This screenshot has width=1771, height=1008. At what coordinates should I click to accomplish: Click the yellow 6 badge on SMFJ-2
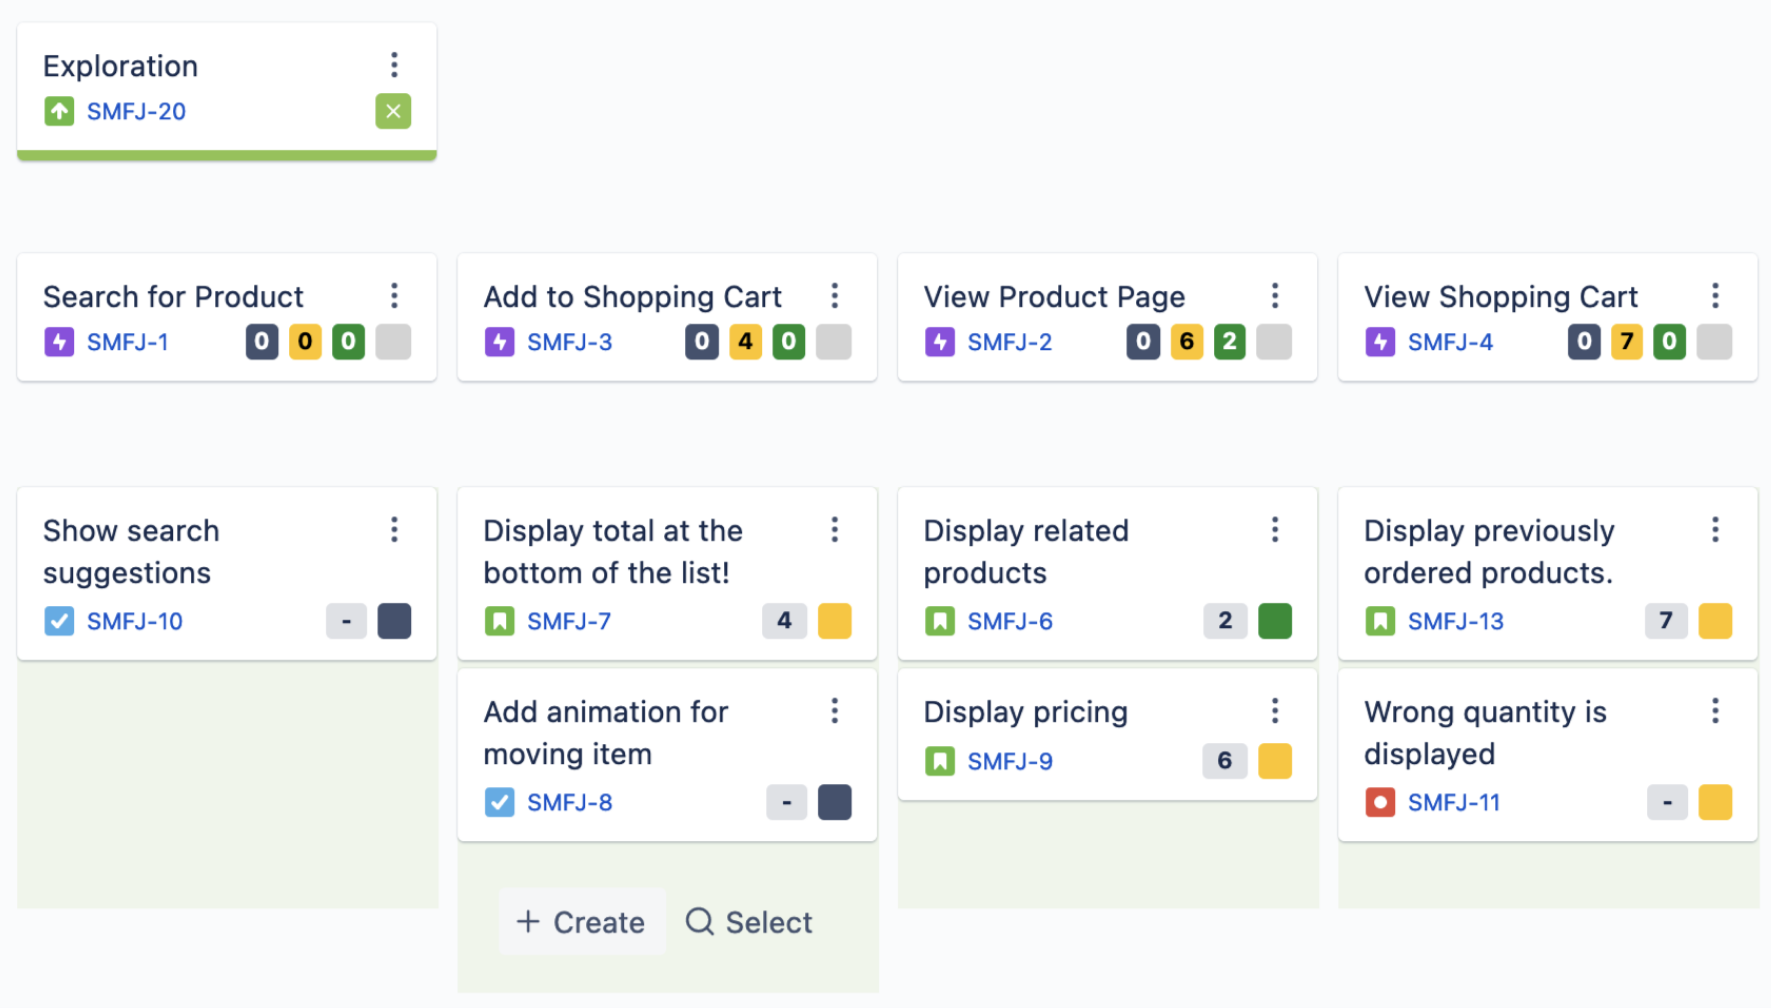click(x=1186, y=342)
